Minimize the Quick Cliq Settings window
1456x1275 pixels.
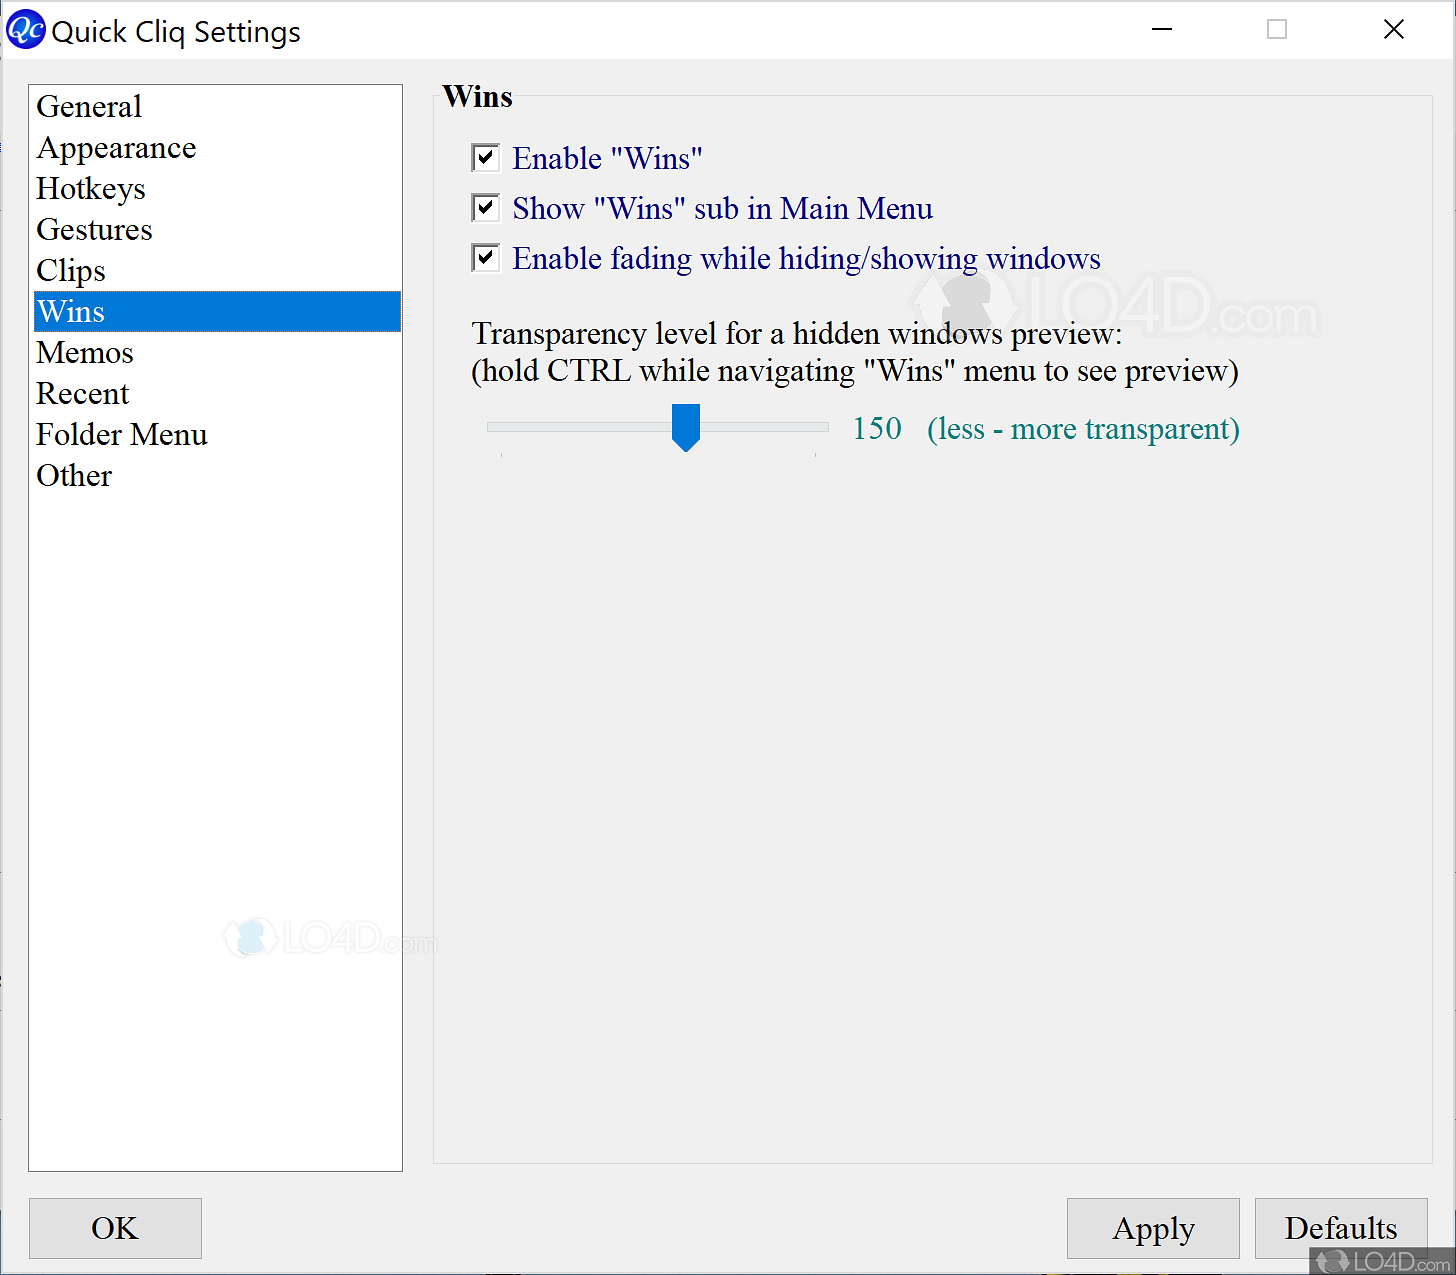(1162, 29)
